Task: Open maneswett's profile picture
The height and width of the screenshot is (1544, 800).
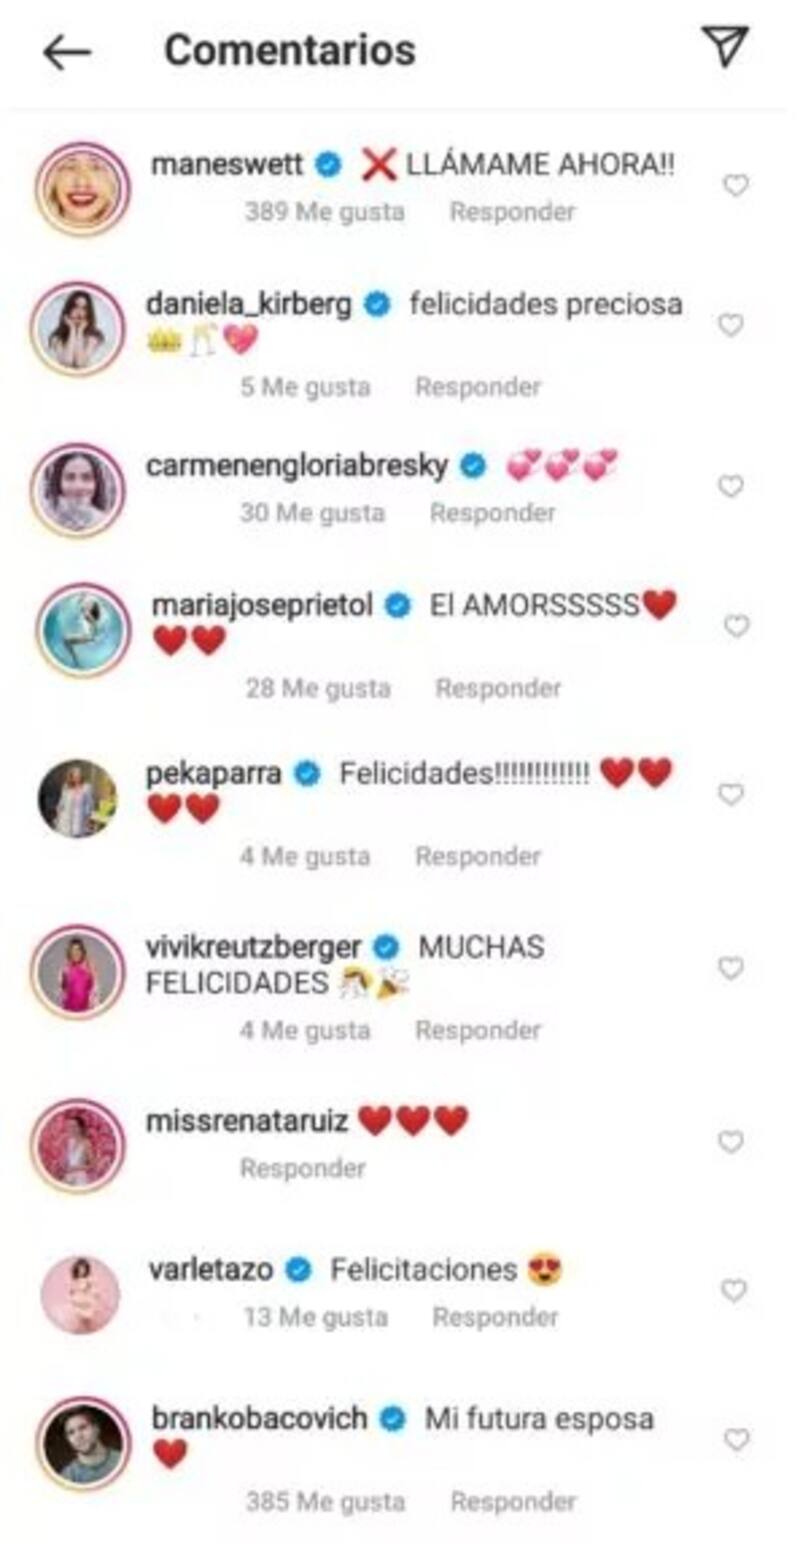Action: pos(83,189)
